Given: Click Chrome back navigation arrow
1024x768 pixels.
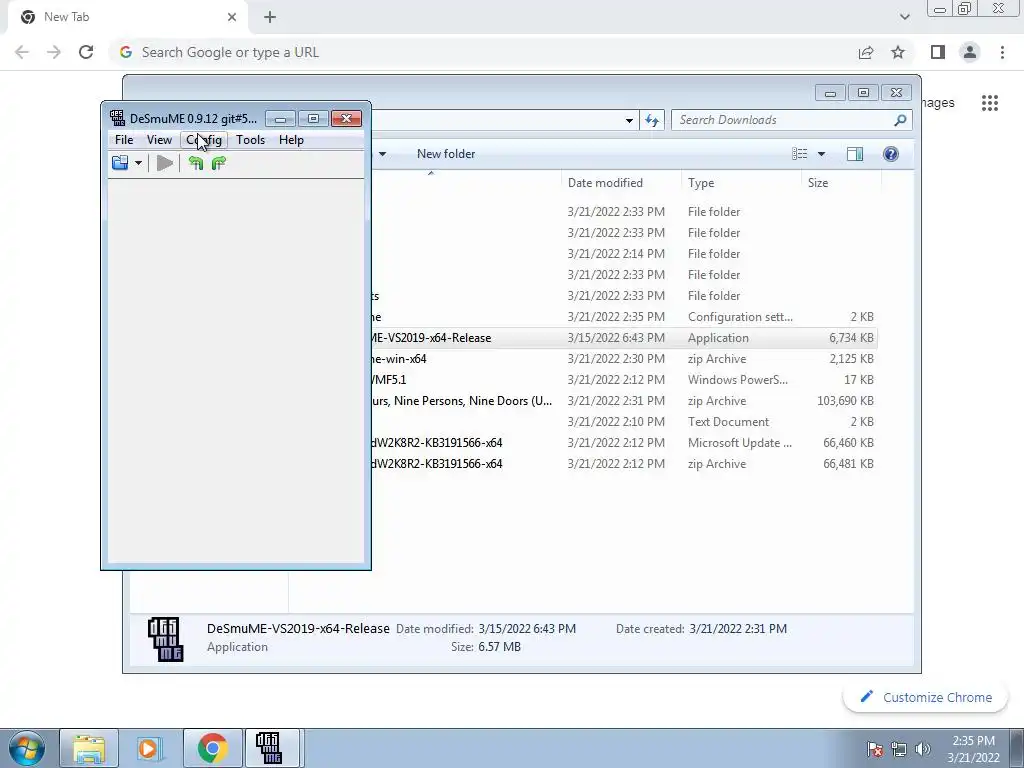Looking at the screenshot, I should point(22,52).
